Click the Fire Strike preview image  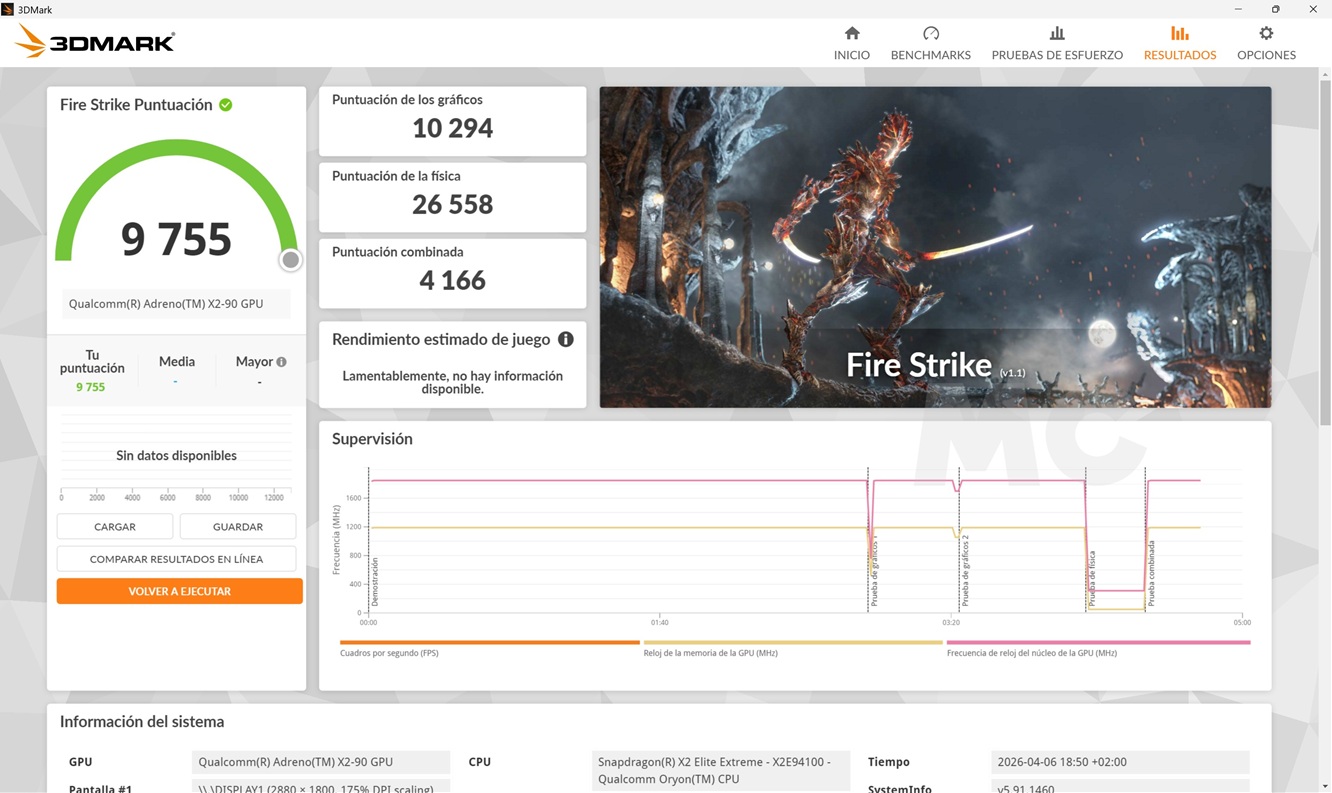934,247
